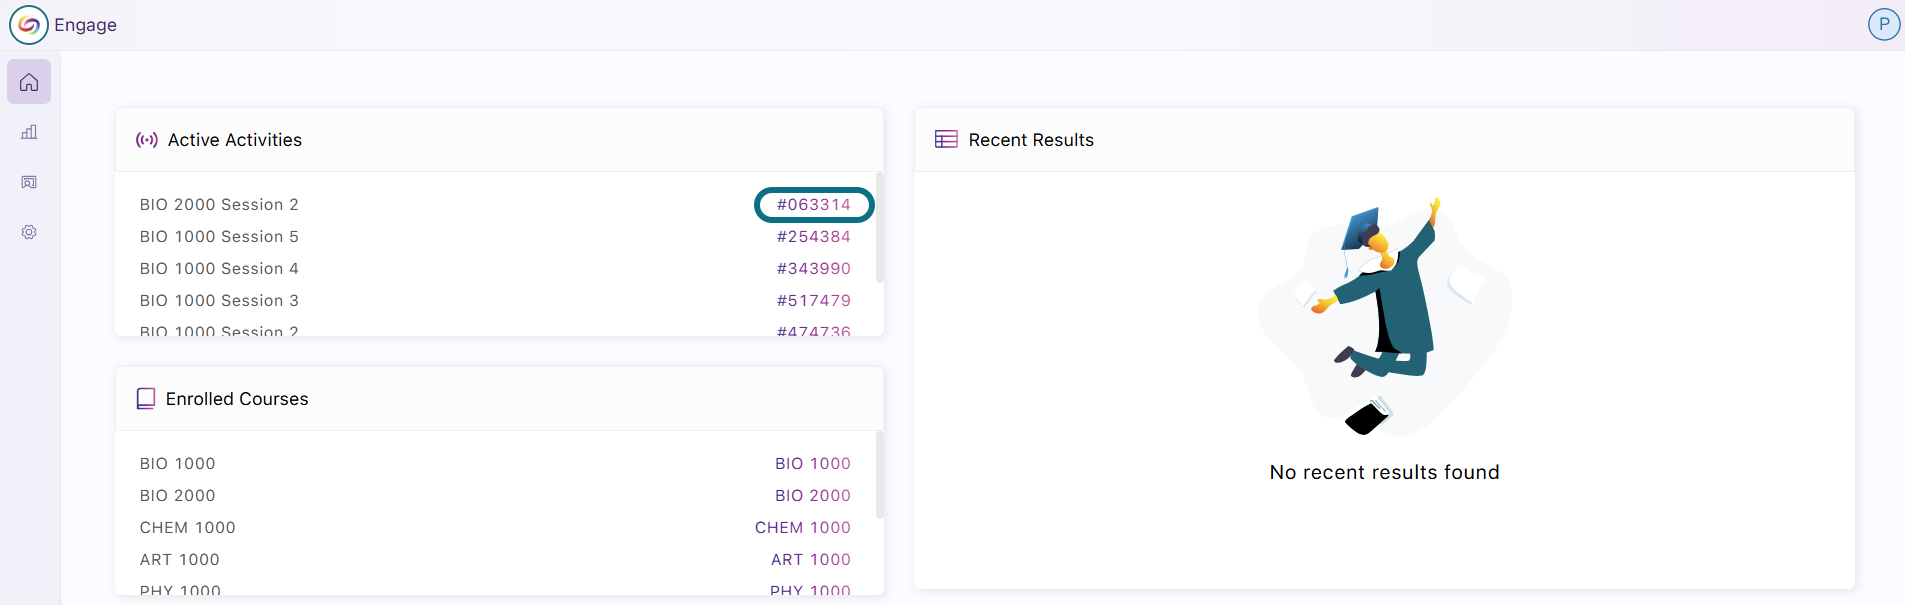
Task: Open session code #254384
Action: [x=814, y=236]
